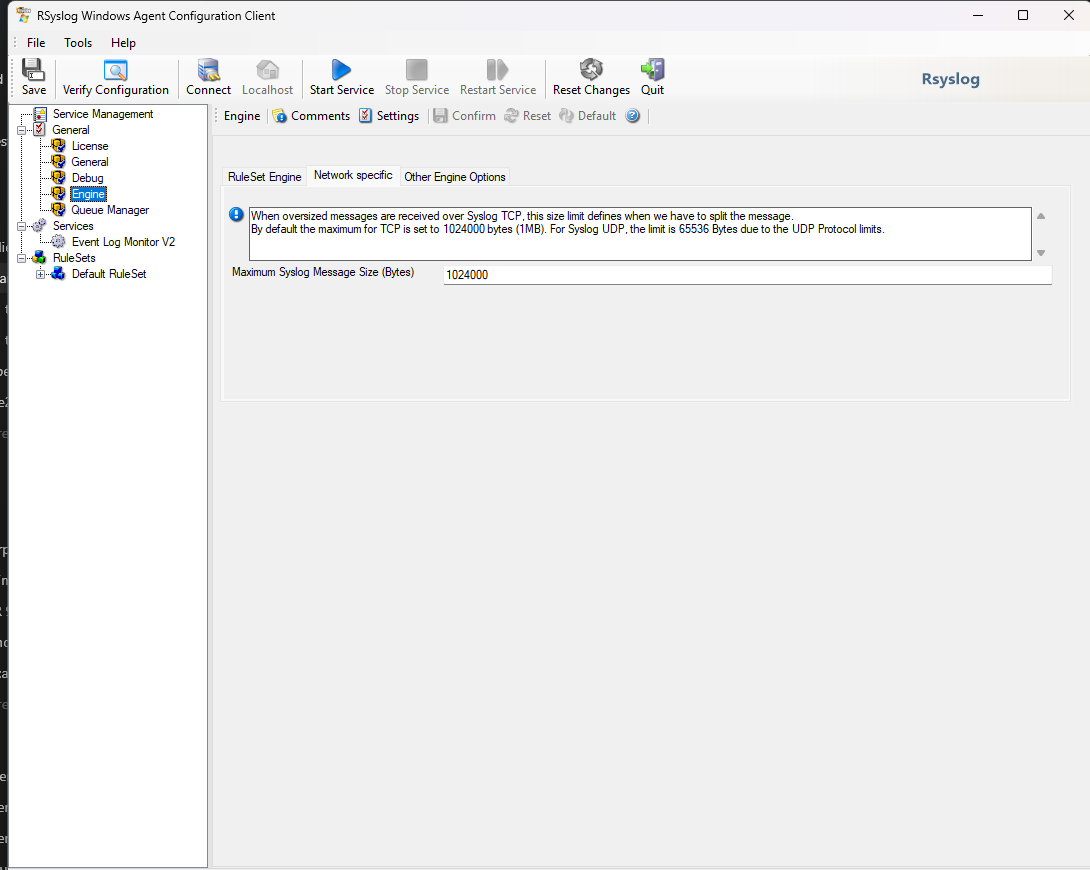Click the Verify Configuration label
This screenshot has width=1090, height=870.
pos(115,90)
